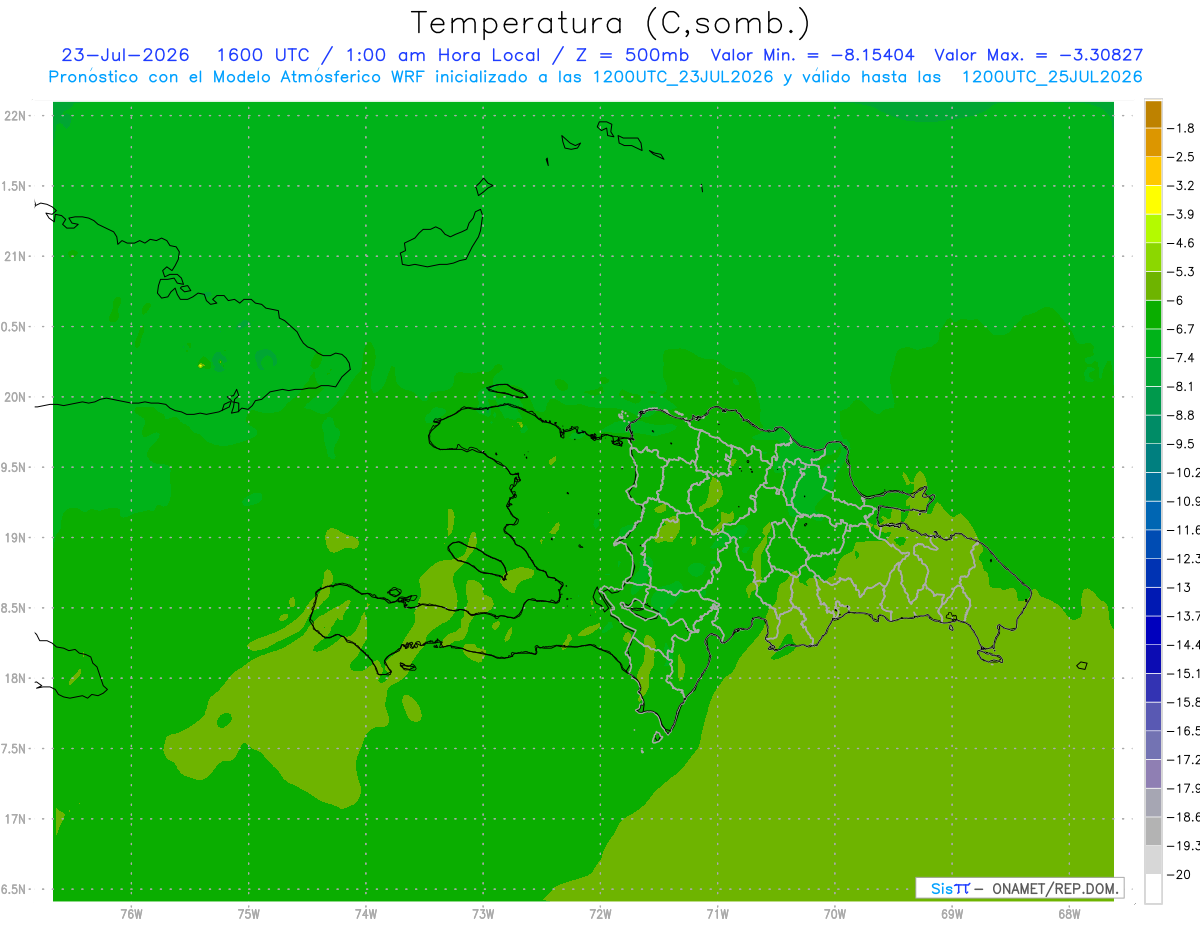The width and height of the screenshot is (1200, 927).
Task: Click the "69W" longitude label
Action: [x=951, y=914]
